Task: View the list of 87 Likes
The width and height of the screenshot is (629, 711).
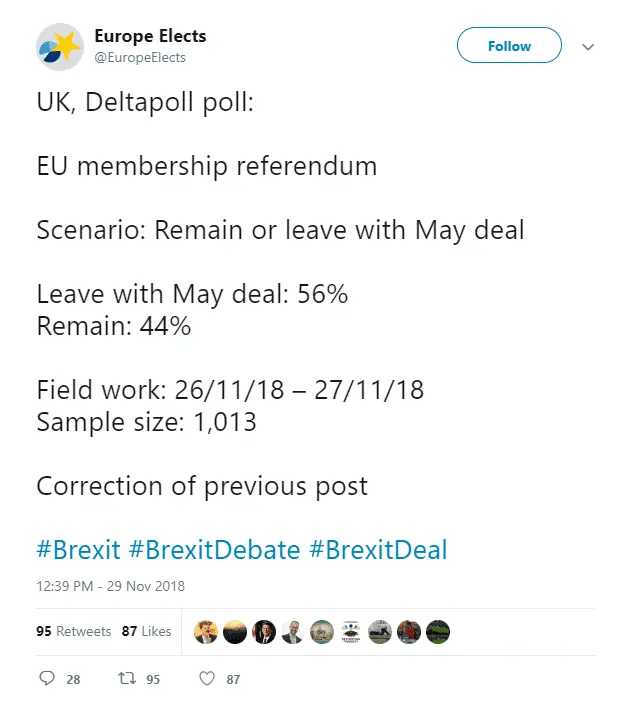Action: (147, 631)
